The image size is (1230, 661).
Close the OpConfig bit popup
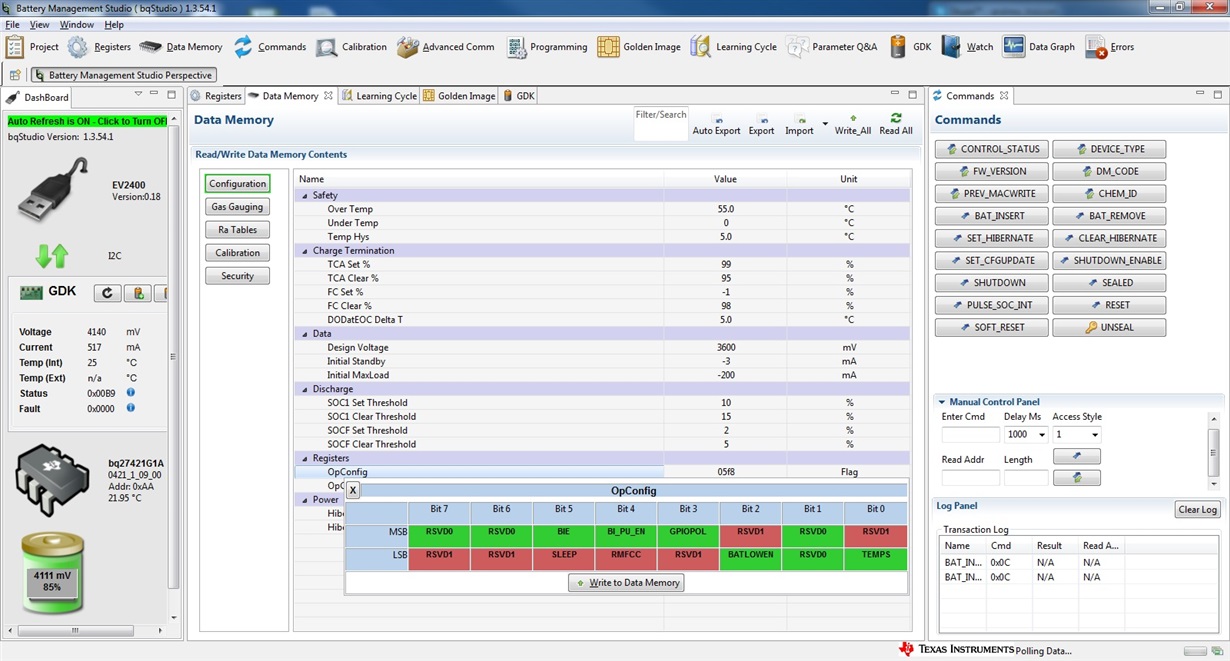353,490
